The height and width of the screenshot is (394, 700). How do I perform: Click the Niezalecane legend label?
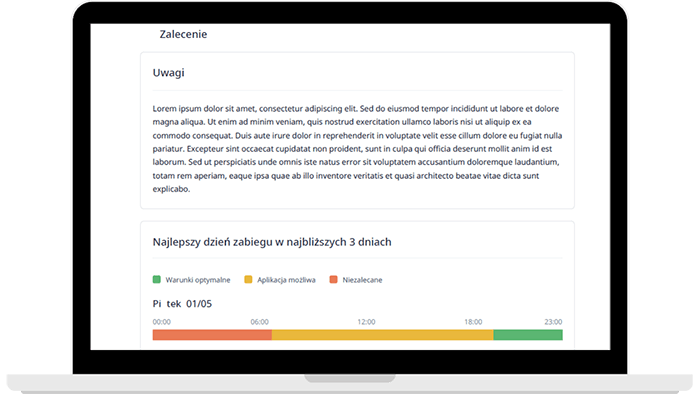coord(362,280)
